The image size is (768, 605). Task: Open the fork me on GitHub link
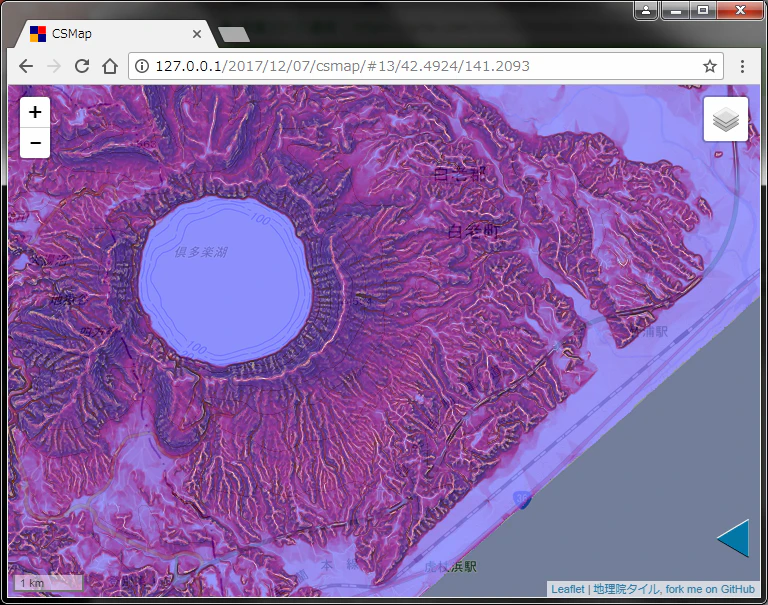point(710,589)
